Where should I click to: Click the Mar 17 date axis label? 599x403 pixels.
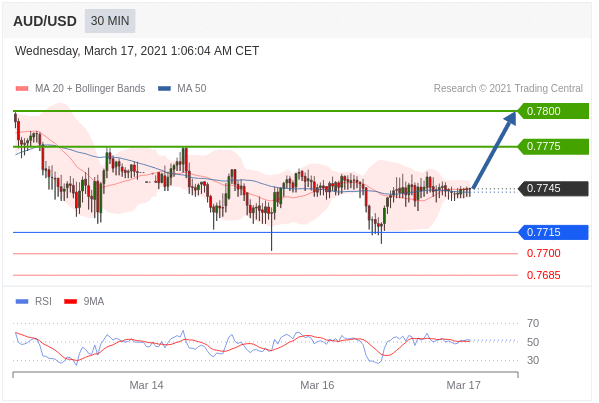(x=463, y=385)
